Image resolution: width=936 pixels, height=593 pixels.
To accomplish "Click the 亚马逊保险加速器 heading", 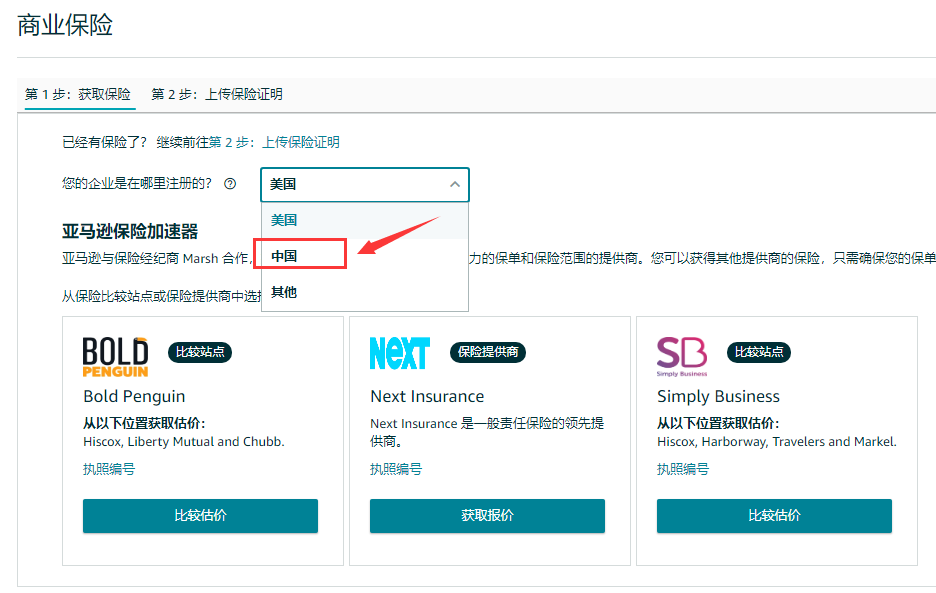I will tap(130, 232).
